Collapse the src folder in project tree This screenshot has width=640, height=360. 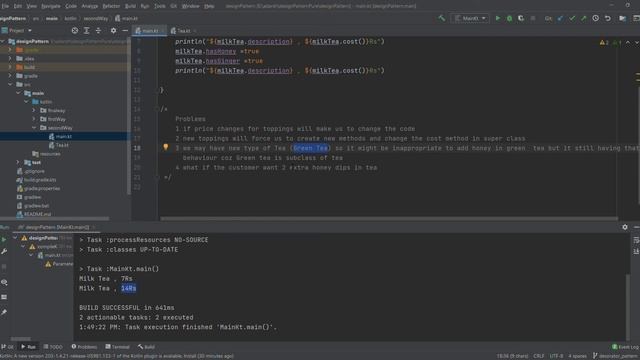click(x=11, y=84)
